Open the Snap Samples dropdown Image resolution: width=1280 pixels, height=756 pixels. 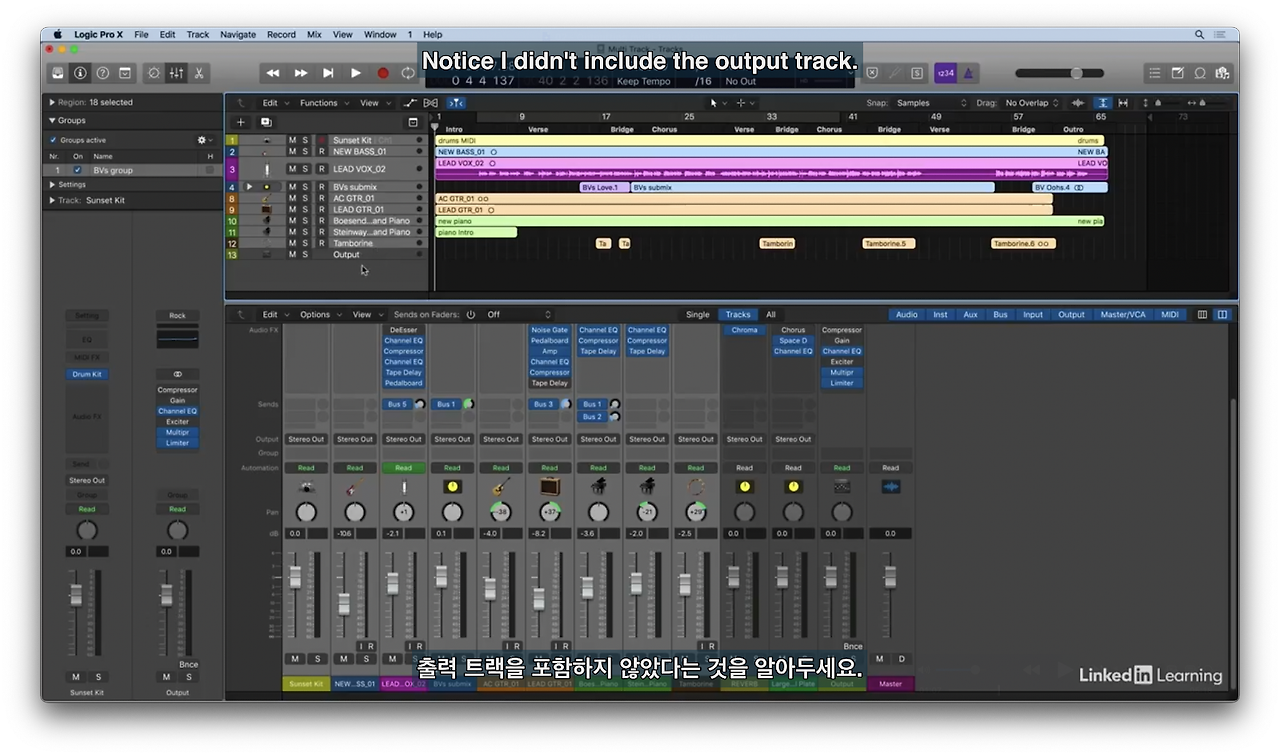point(932,103)
